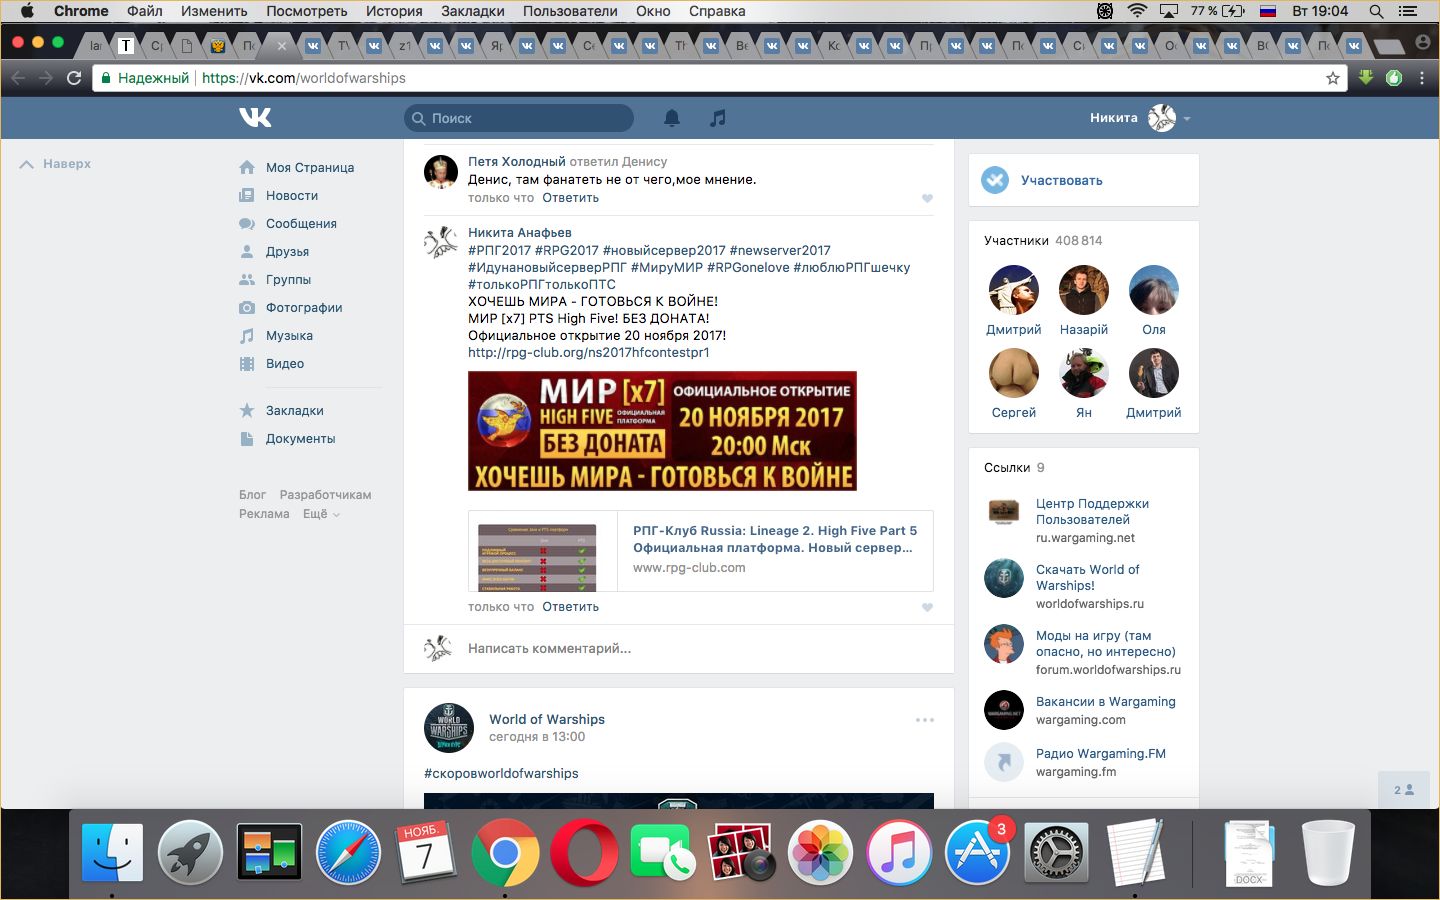Click the #РПГ2017 hashtag
This screenshot has height=900, width=1440.
pyautogui.click(x=499, y=251)
